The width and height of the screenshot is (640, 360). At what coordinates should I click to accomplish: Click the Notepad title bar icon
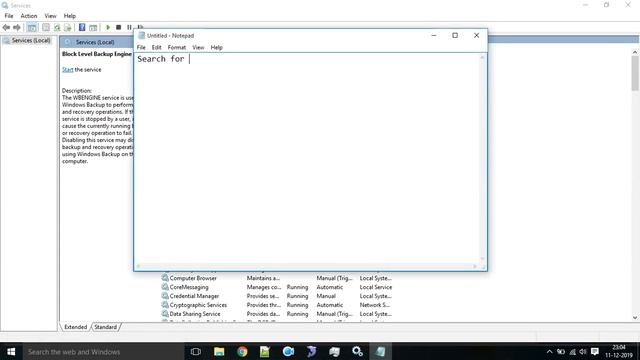click(x=141, y=36)
